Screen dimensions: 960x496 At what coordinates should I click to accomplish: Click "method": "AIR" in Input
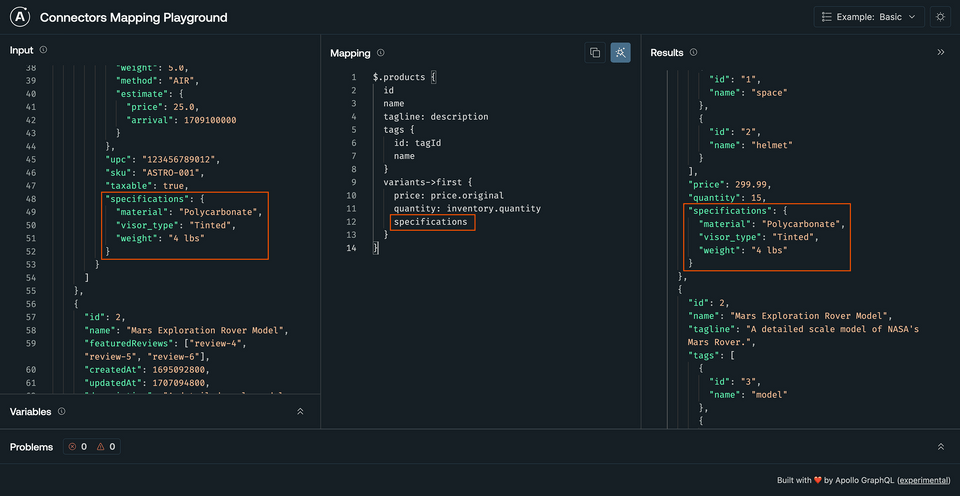(x=158, y=80)
